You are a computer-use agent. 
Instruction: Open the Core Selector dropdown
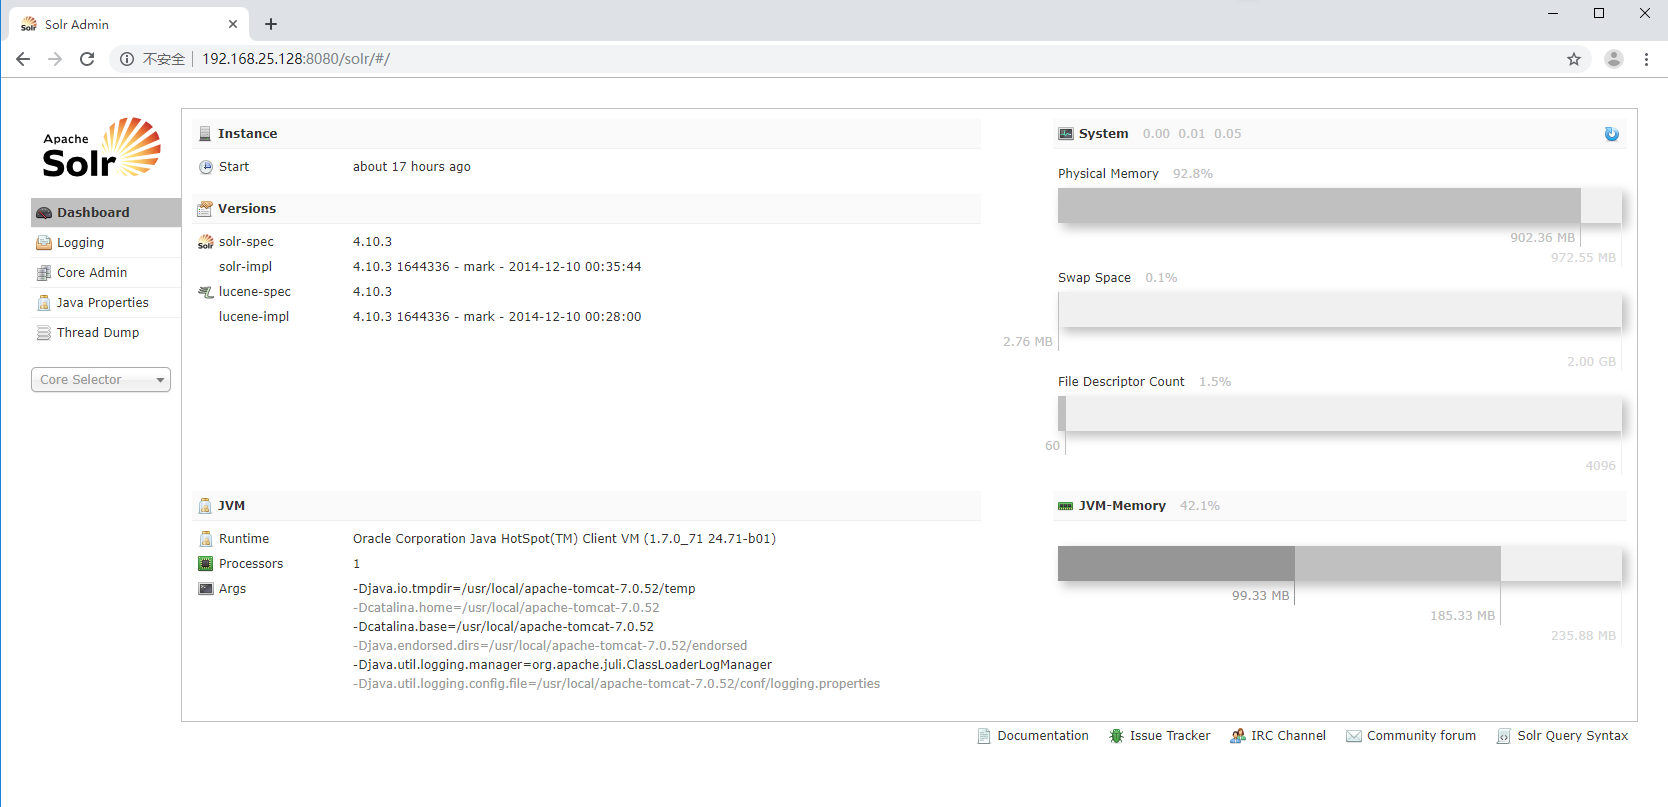(101, 380)
